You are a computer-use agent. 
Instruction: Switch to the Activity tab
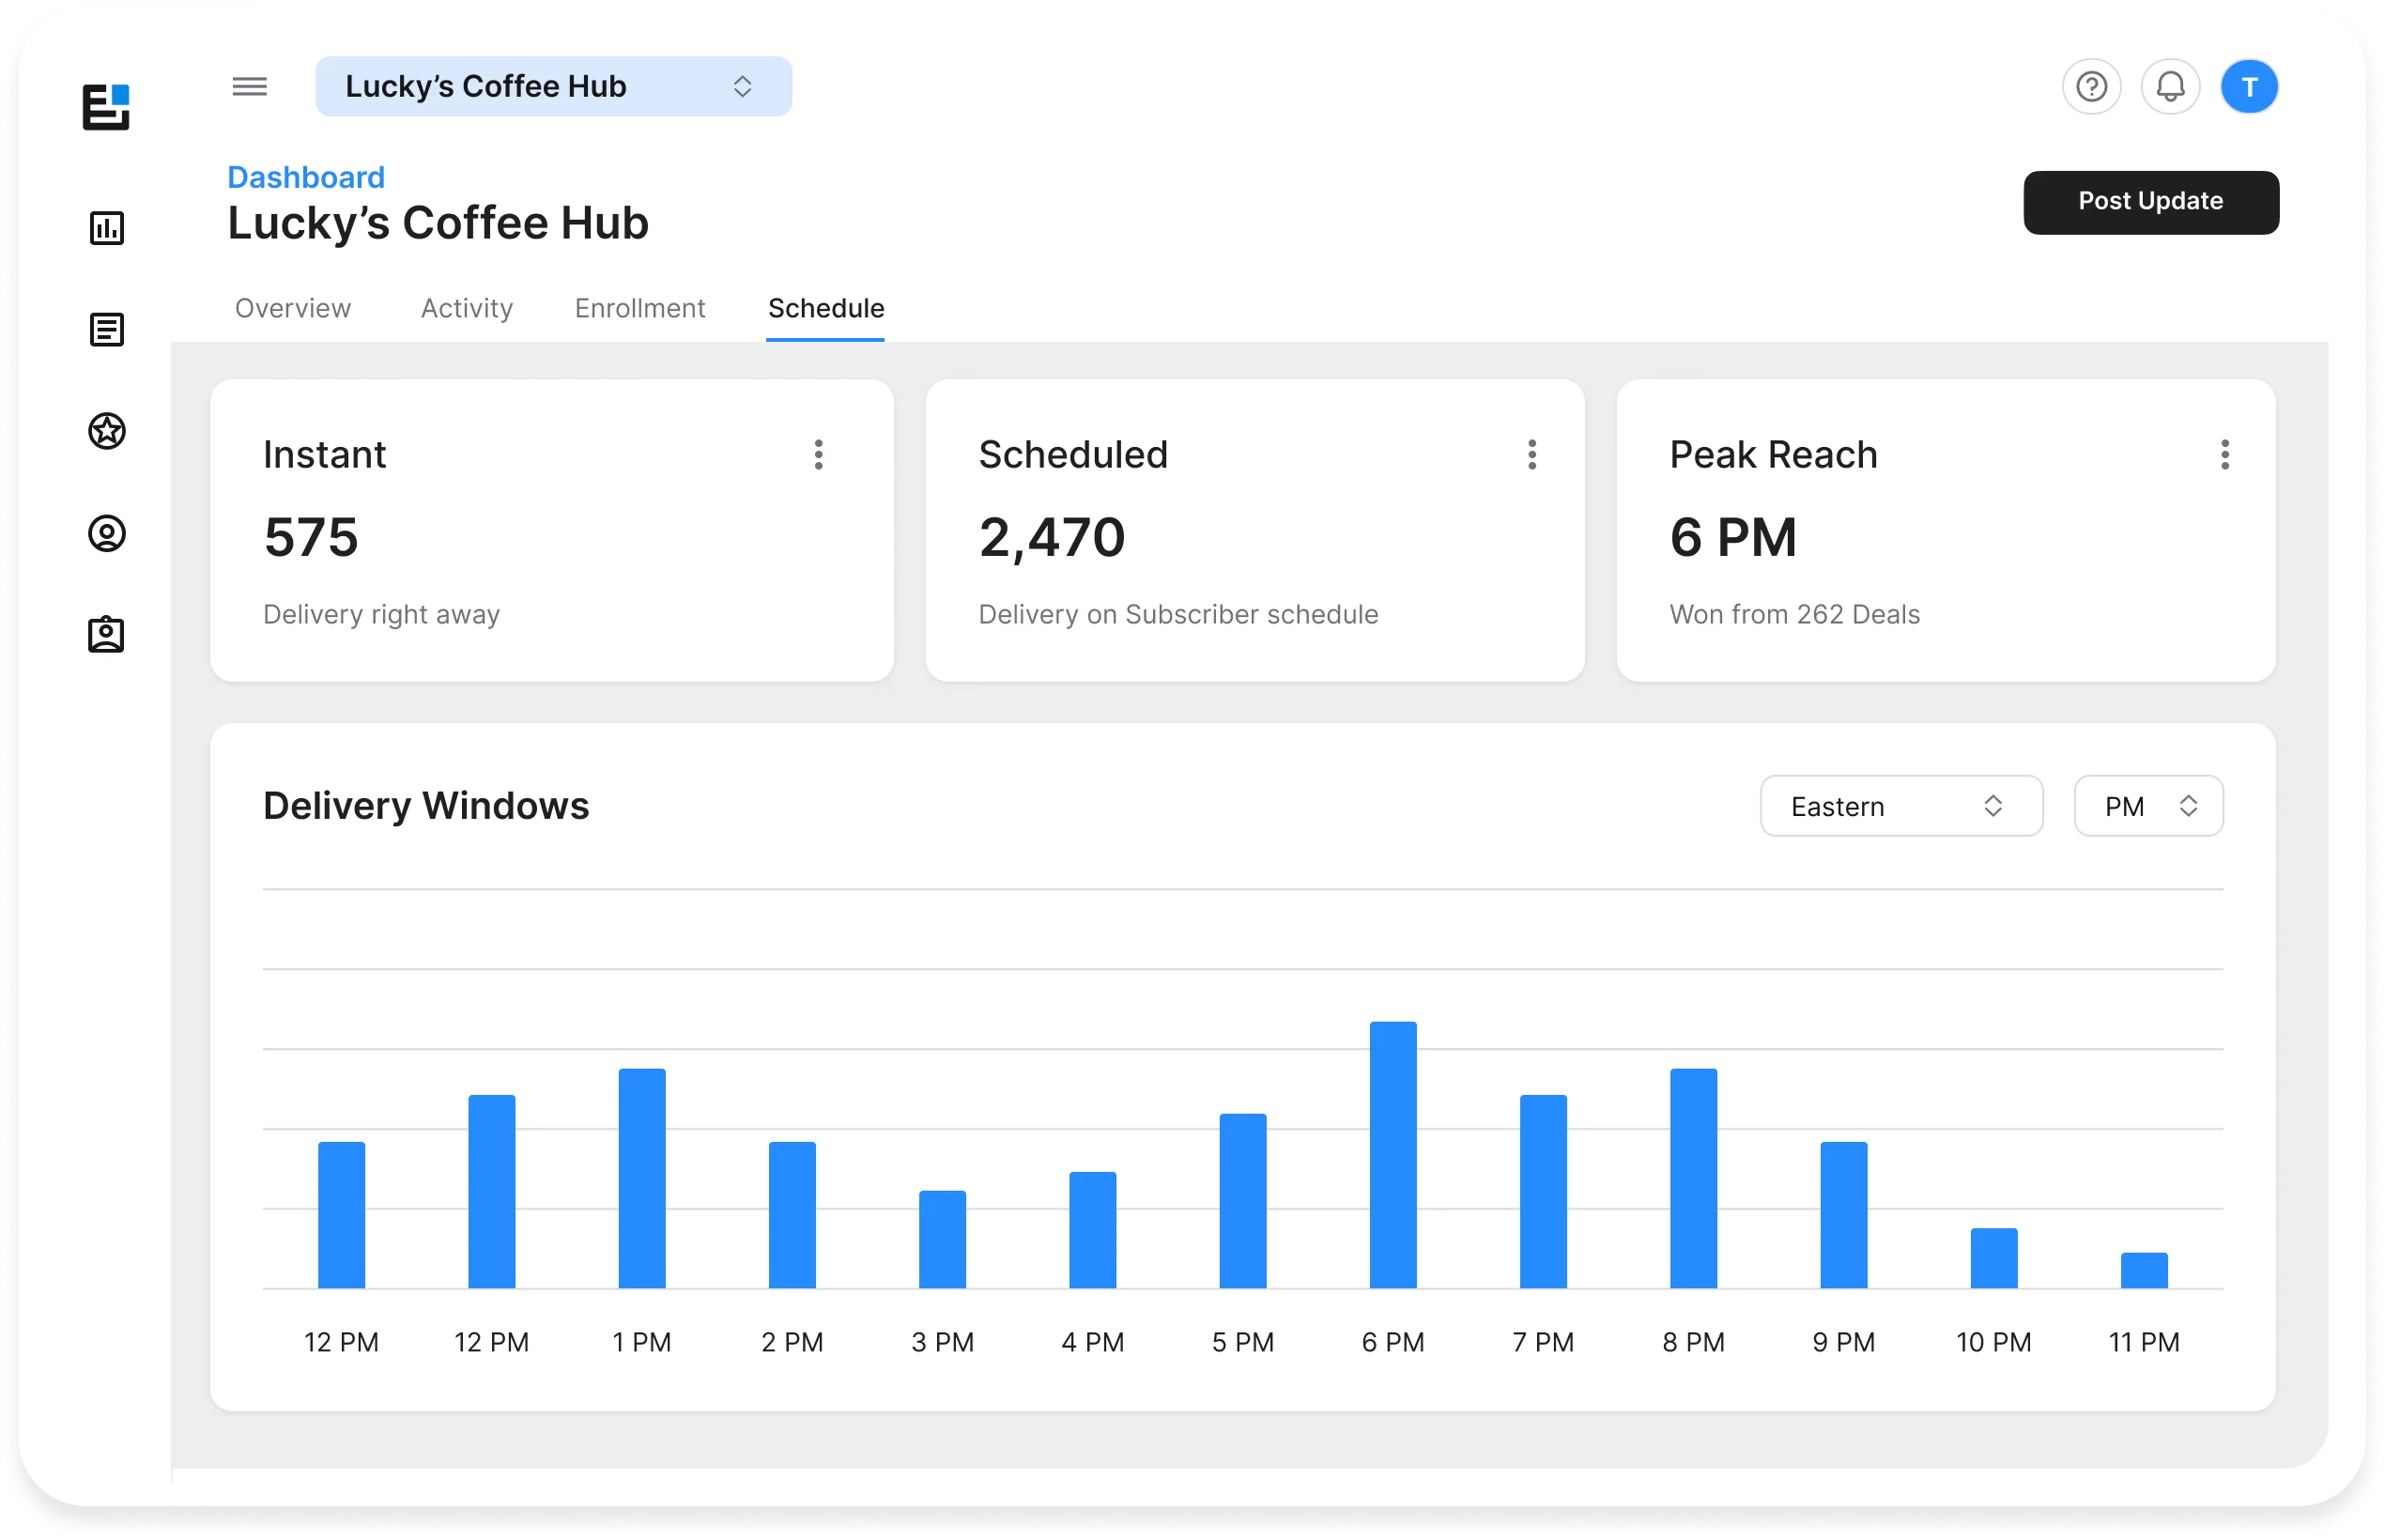[x=467, y=308]
